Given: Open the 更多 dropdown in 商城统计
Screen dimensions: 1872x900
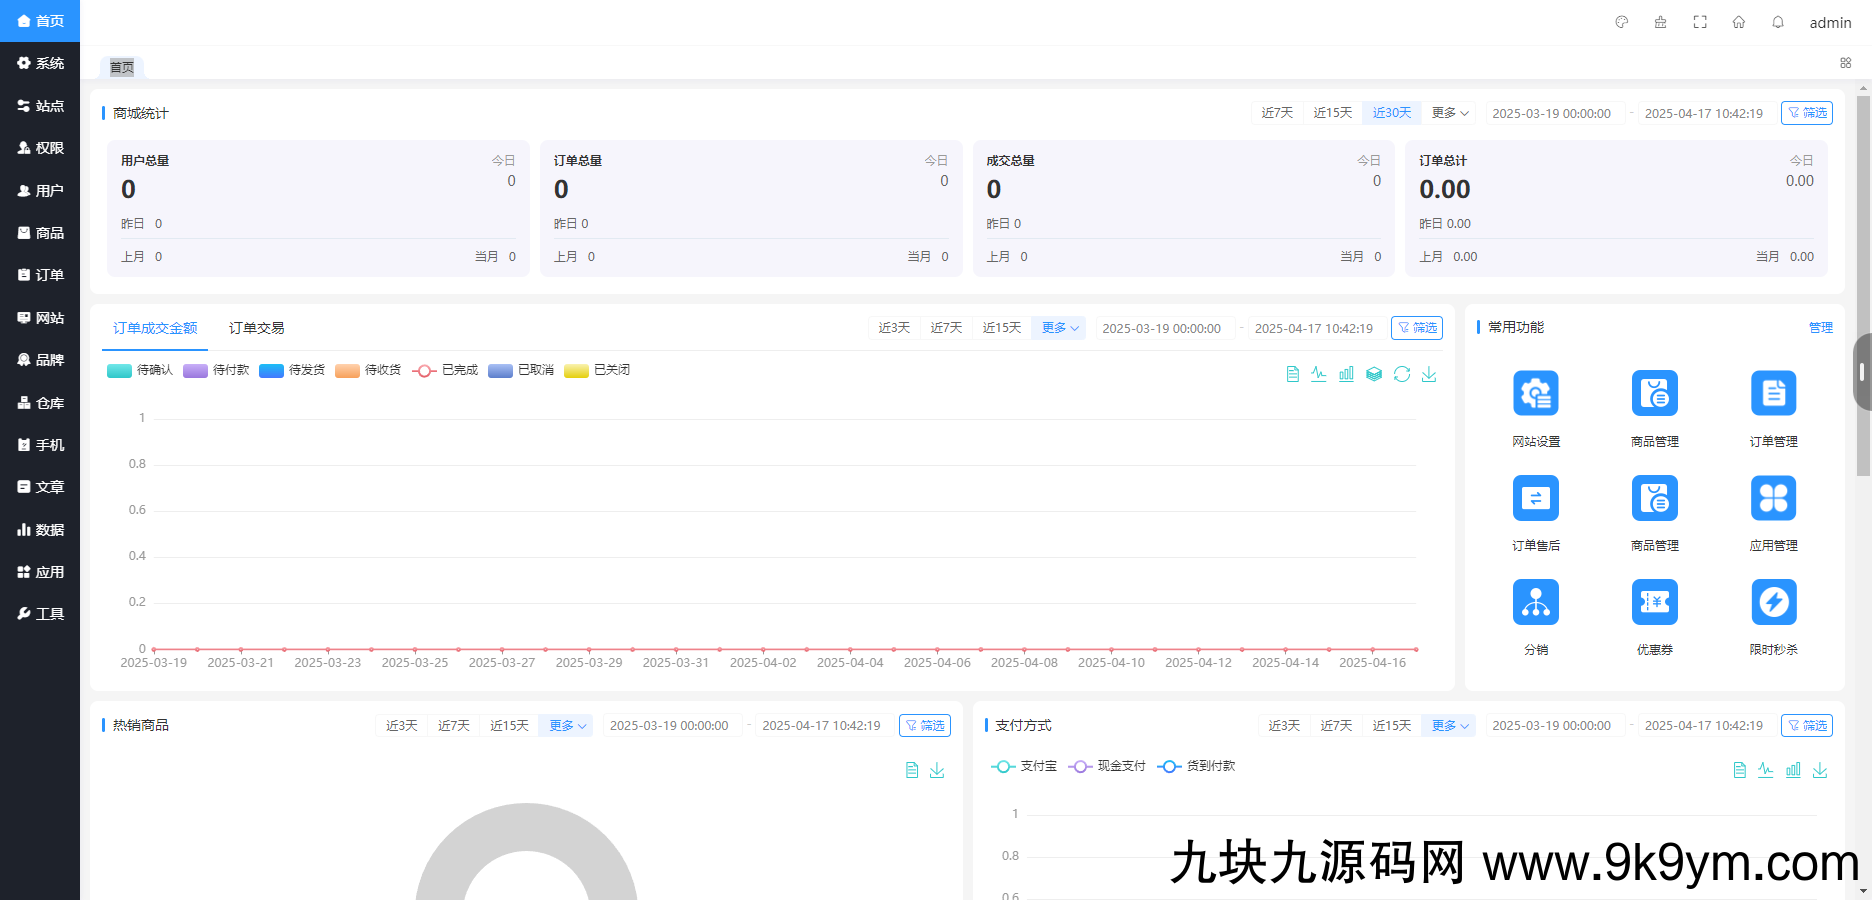Looking at the screenshot, I should click(x=1449, y=113).
